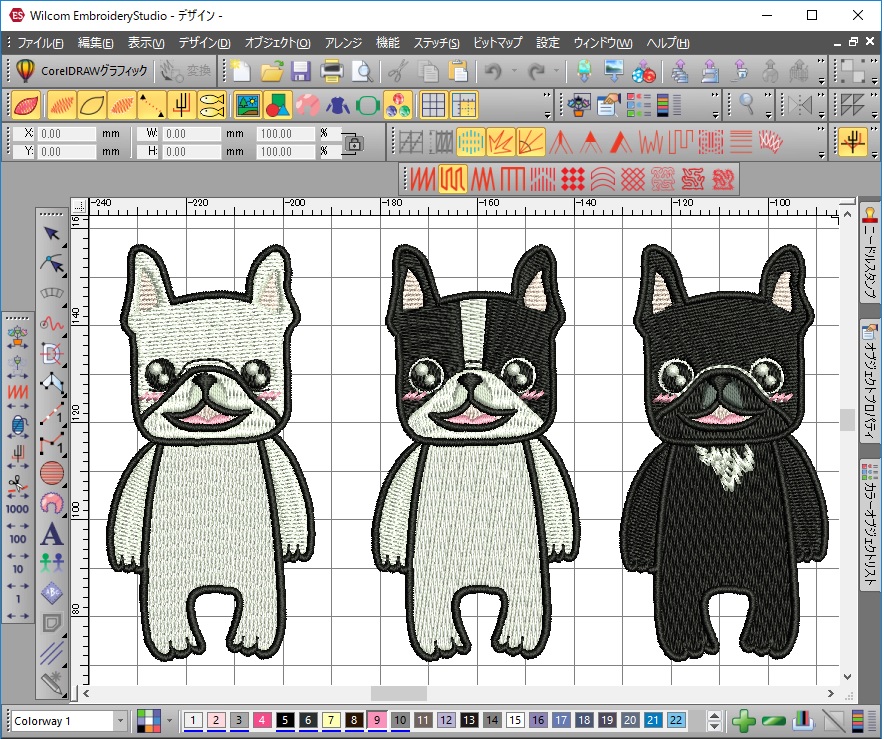This screenshot has width=884, height=739.
Task: Select the arrow Select Object tool
Action: [52, 234]
